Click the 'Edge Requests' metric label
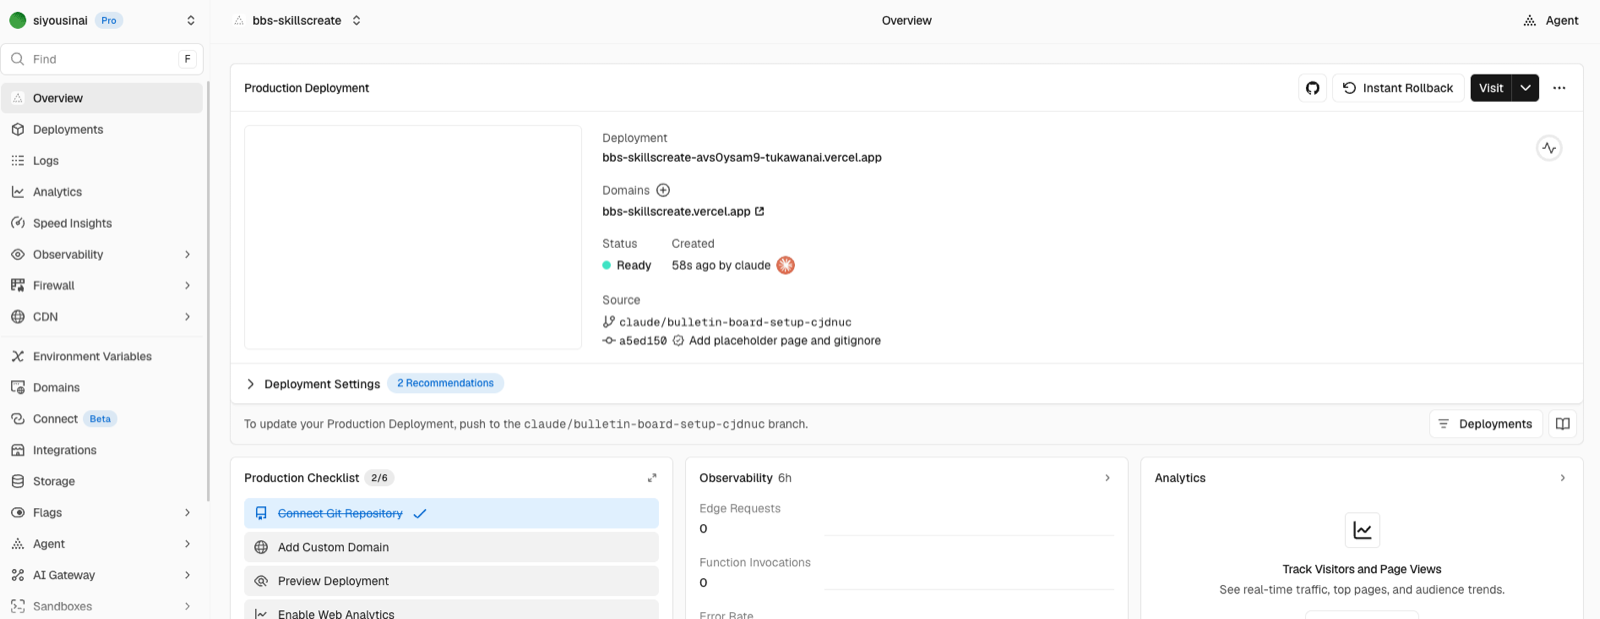The height and width of the screenshot is (619, 1600). click(x=740, y=508)
